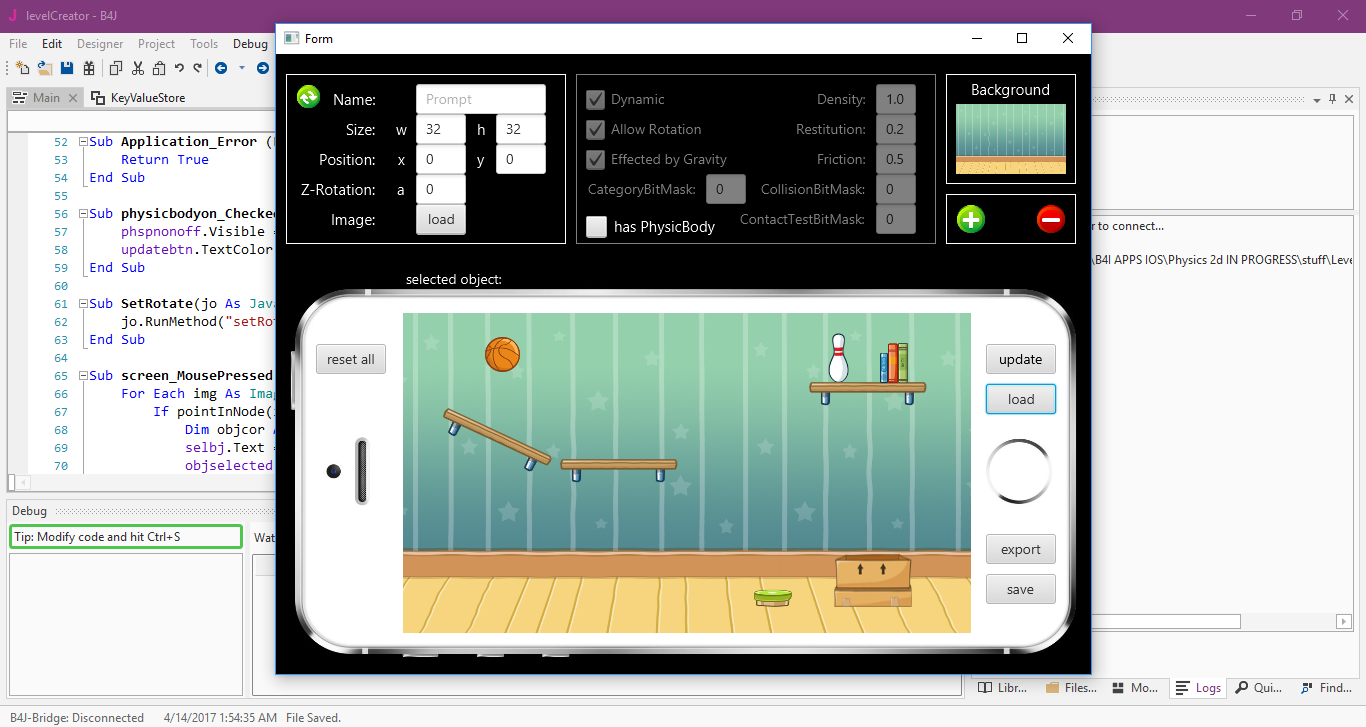Click the round home button on the phone

1019,471
